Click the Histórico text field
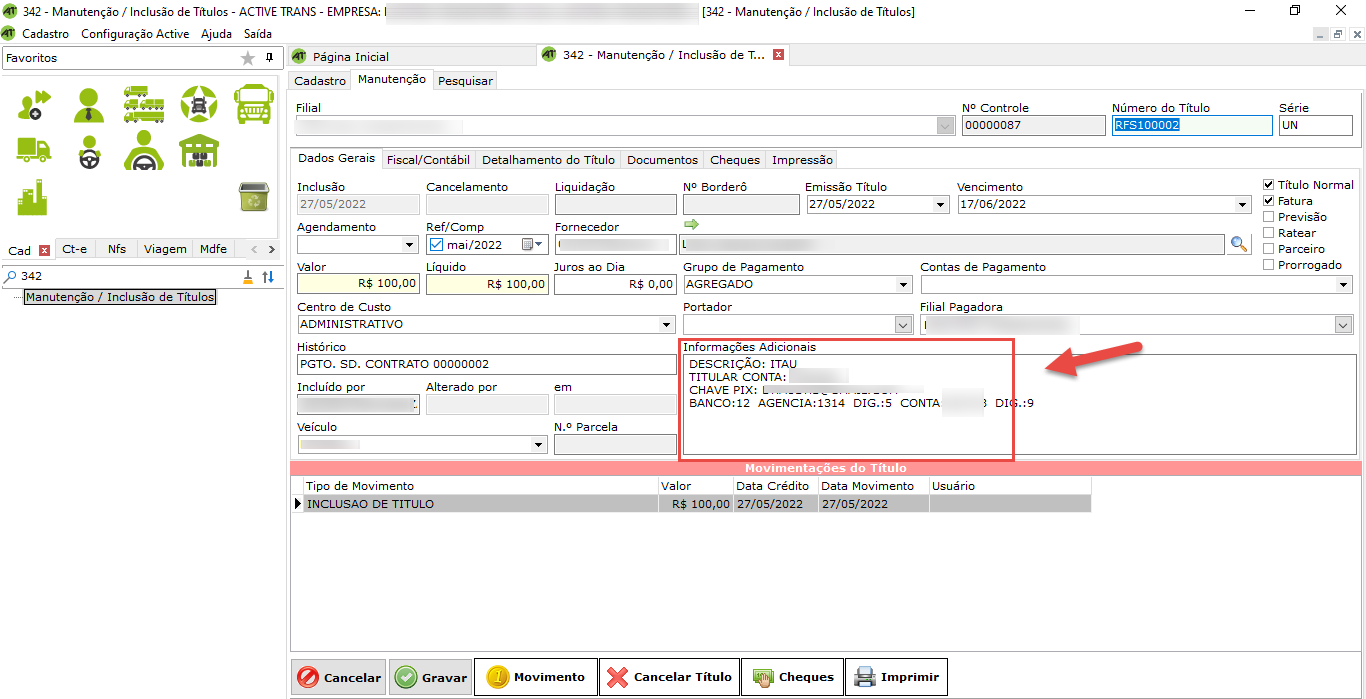1366x699 pixels. (x=486, y=365)
